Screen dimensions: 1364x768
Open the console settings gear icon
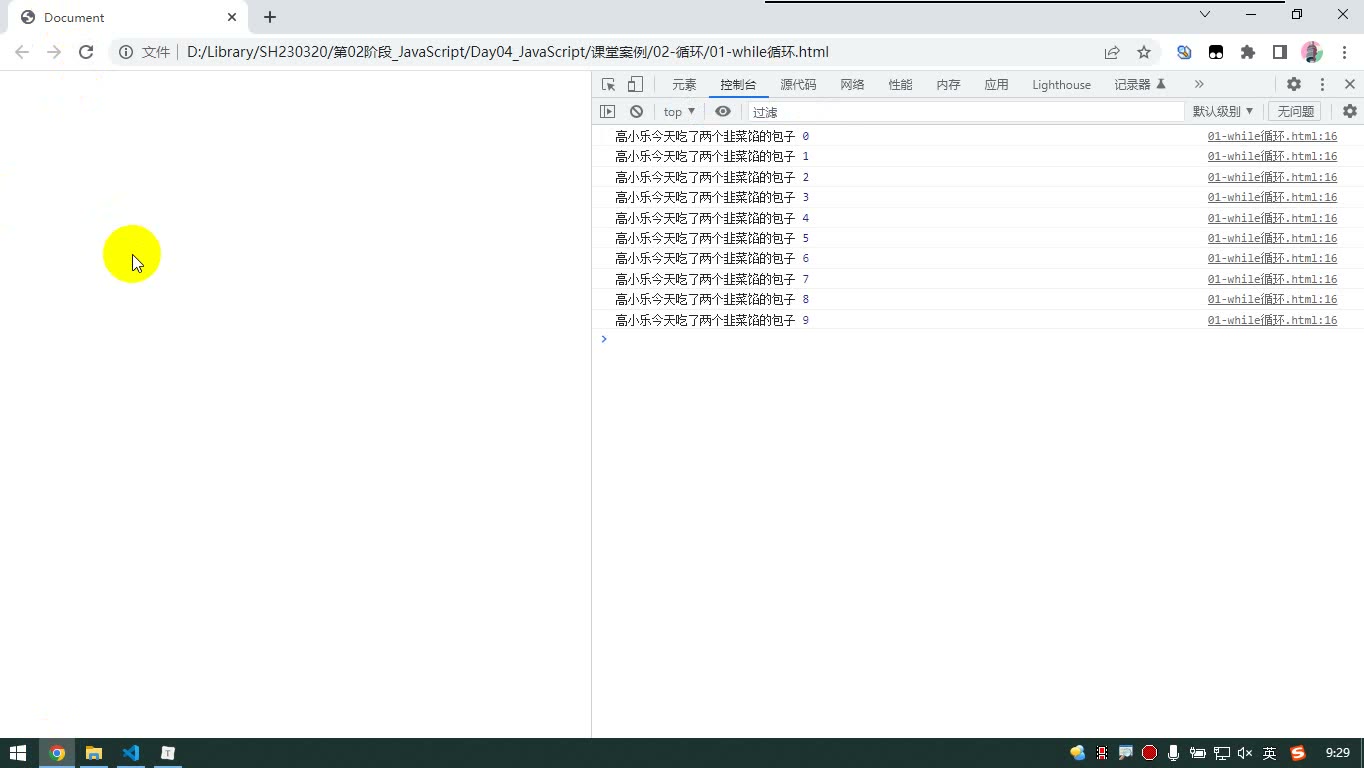tap(1350, 112)
